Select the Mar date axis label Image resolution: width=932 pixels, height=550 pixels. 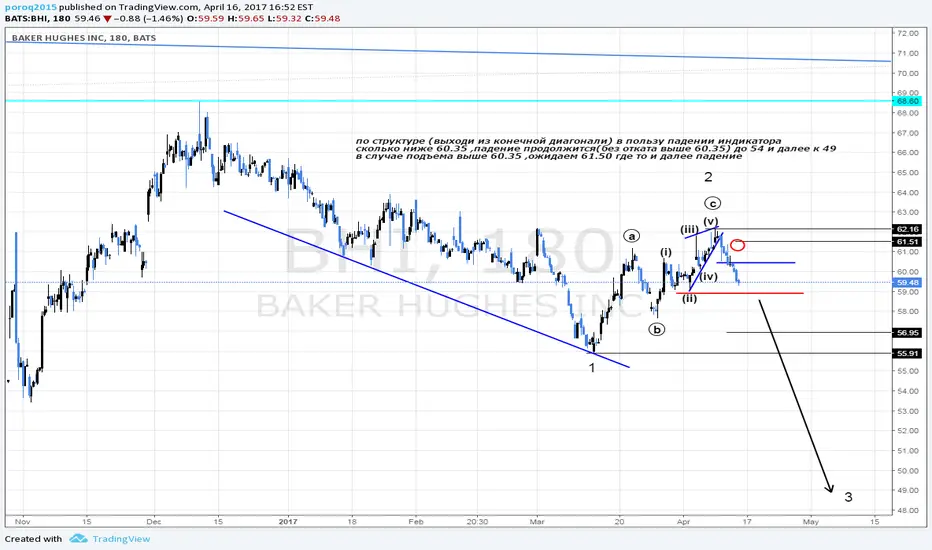tap(537, 521)
